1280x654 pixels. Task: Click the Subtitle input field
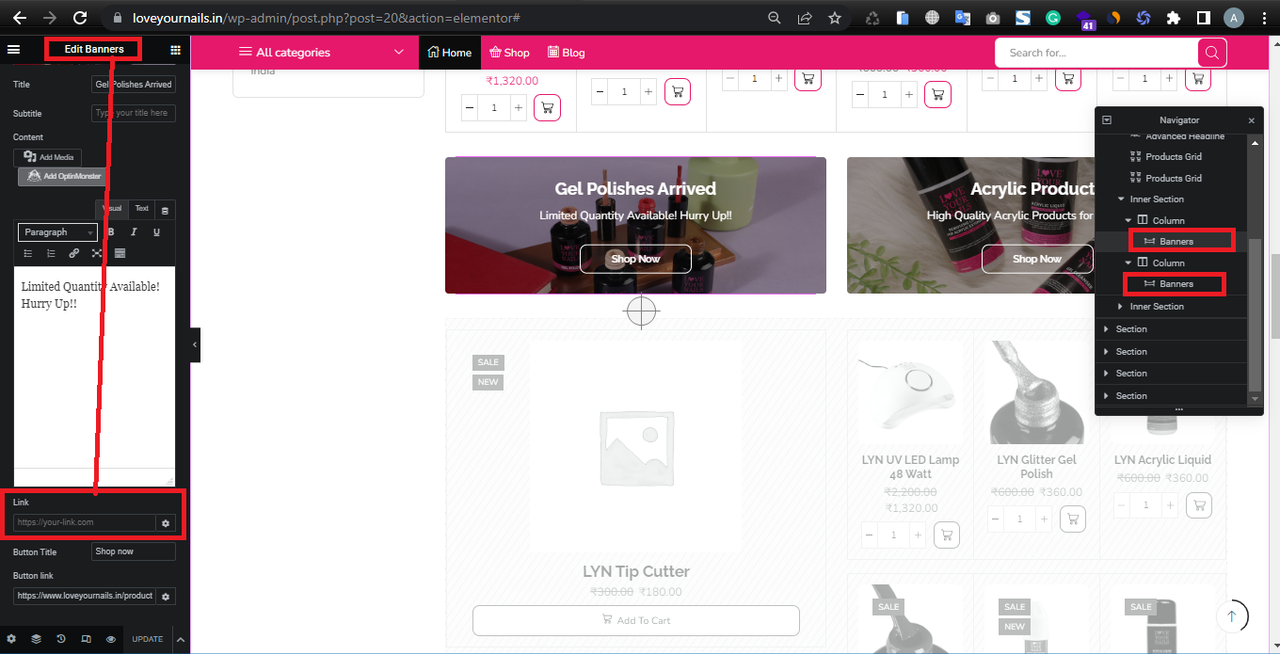point(133,113)
